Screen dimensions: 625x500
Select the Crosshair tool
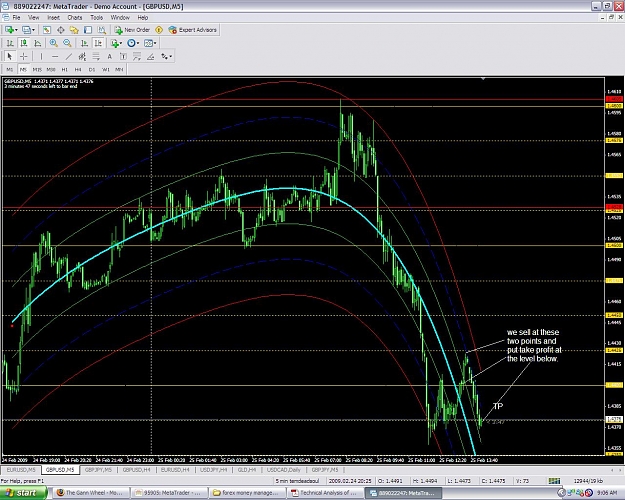click(x=24, y=57)
